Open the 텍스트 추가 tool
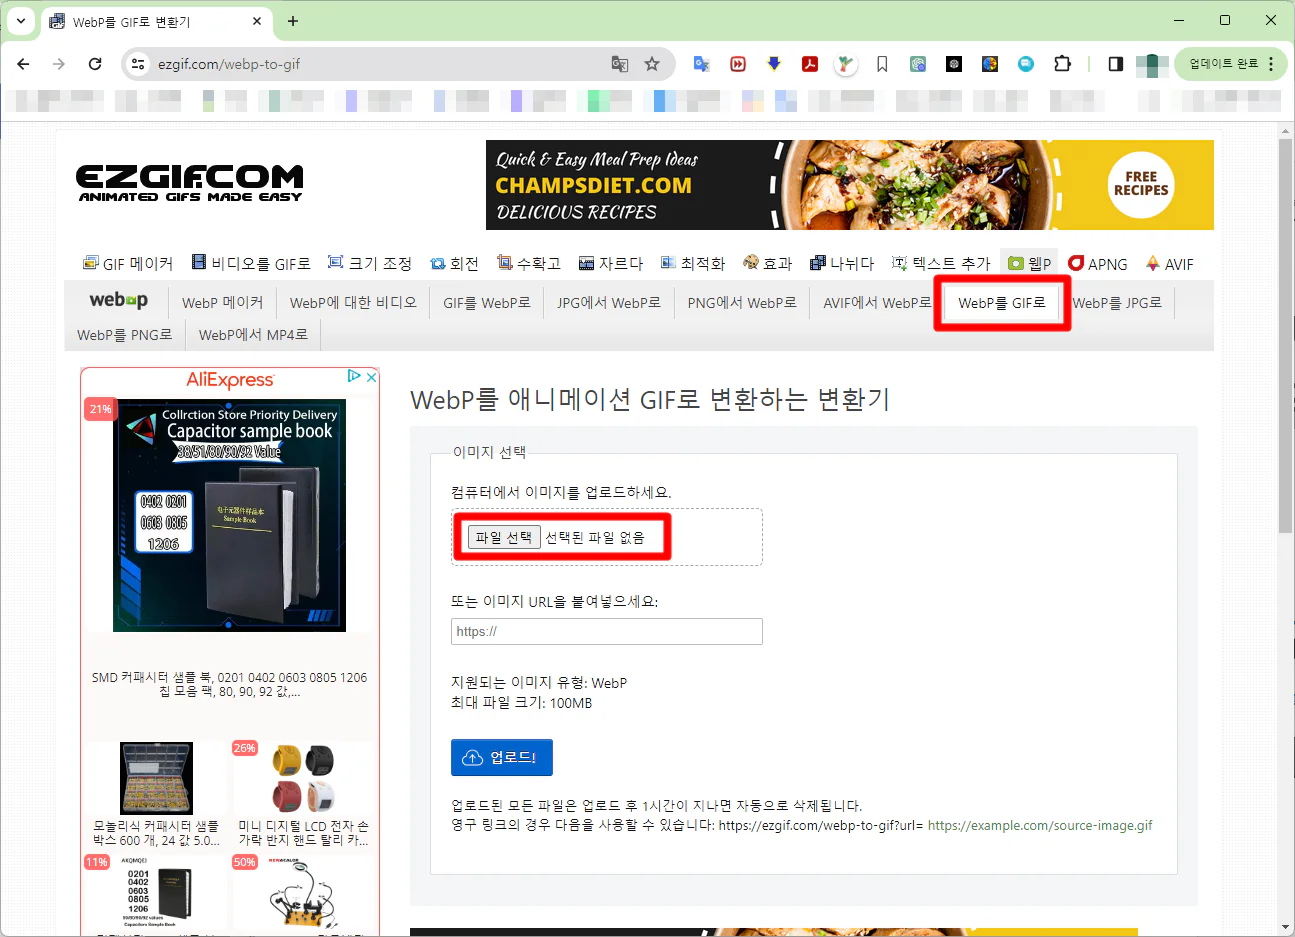Viewport: 1295px width, 937px height. pyautogui.click(x=941, y=264)
